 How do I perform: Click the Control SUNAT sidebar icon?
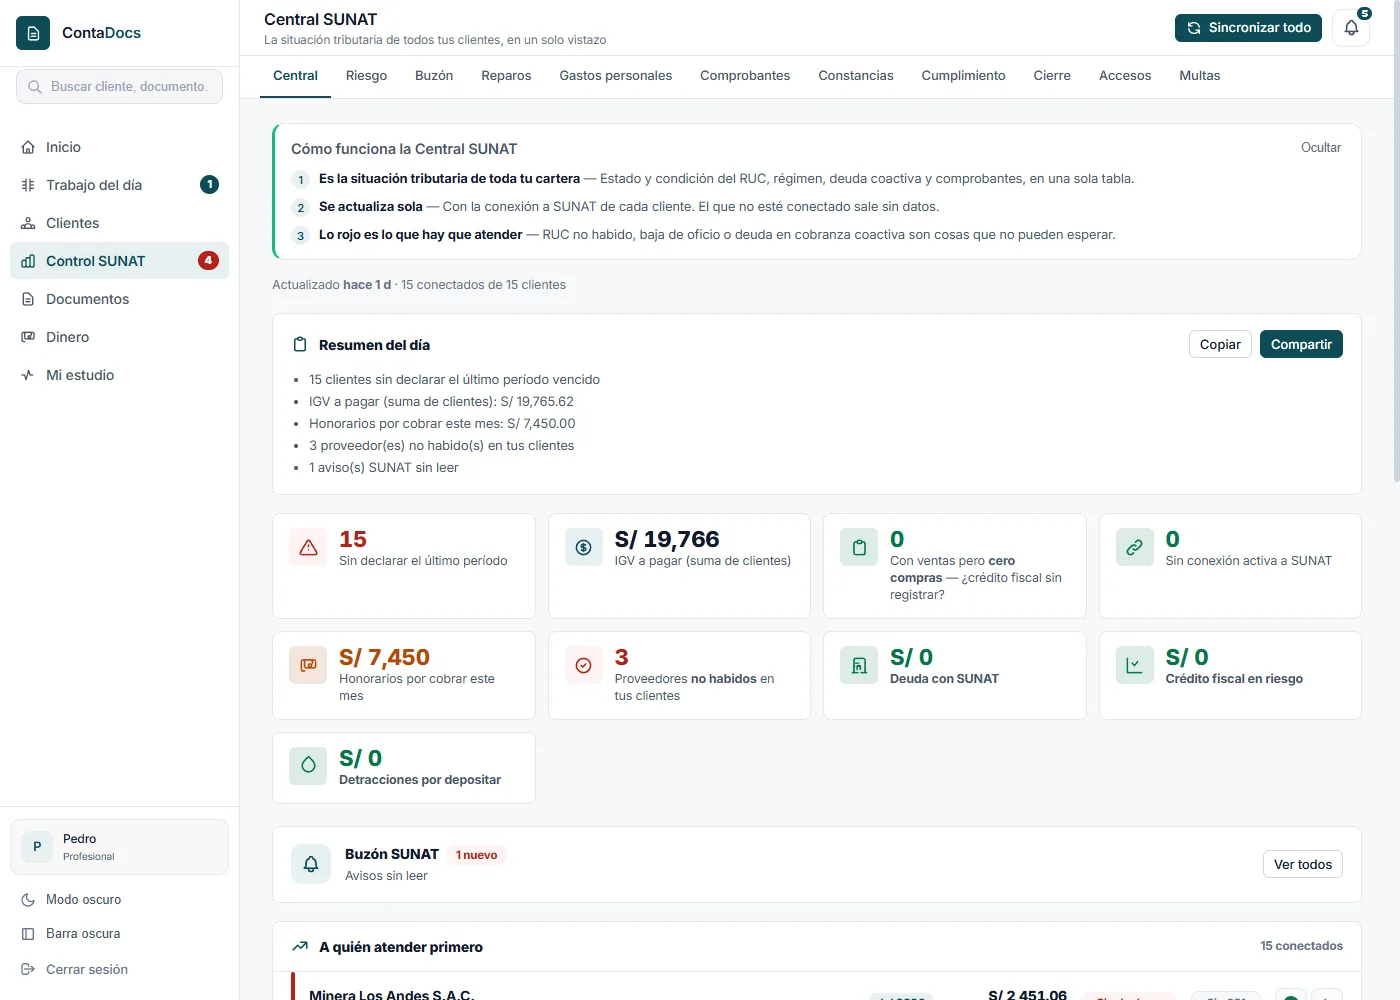coord(28,261)
